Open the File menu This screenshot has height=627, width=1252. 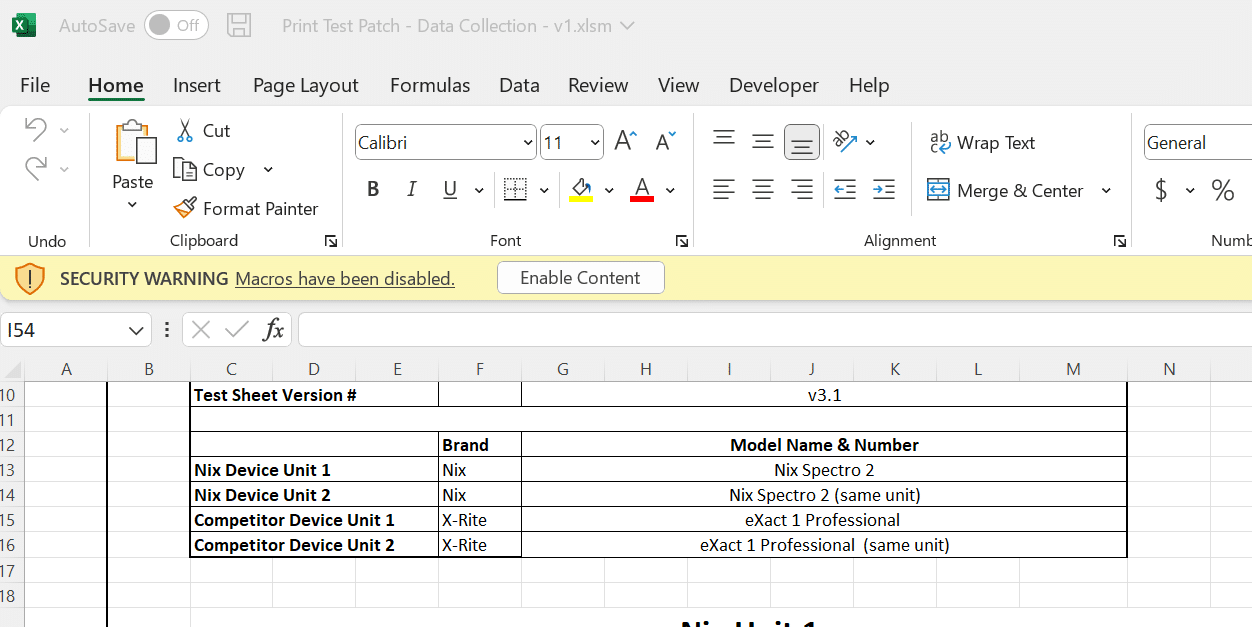point(35,86)
